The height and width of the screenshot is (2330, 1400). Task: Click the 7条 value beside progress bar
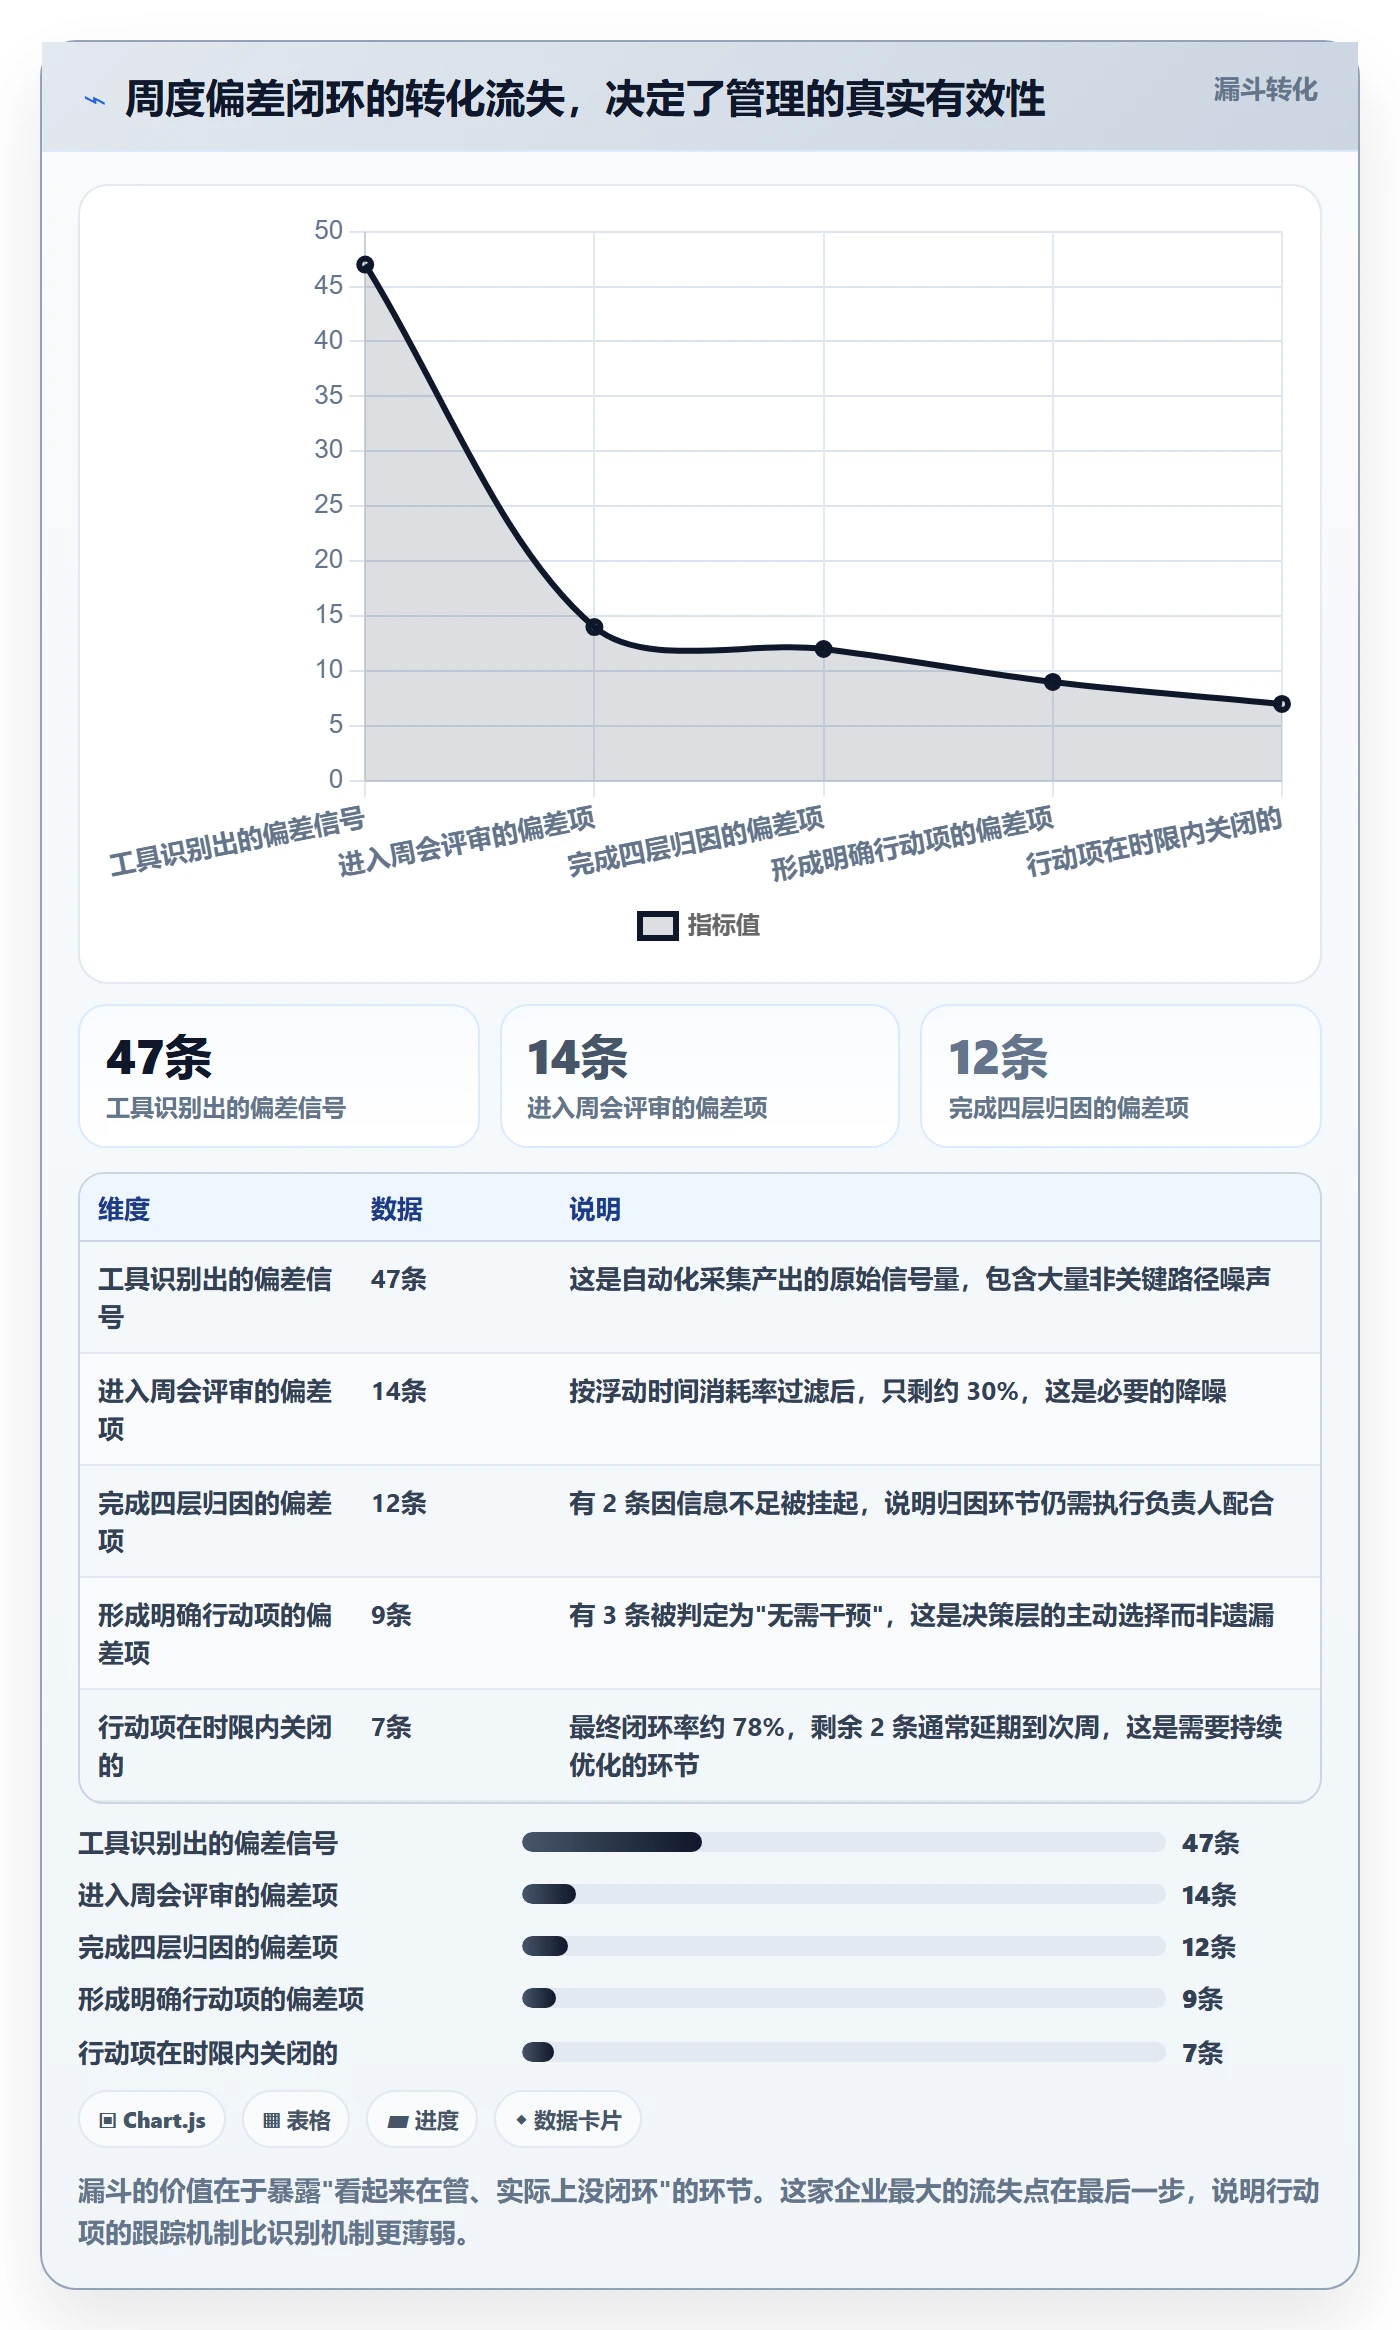1202,2053
